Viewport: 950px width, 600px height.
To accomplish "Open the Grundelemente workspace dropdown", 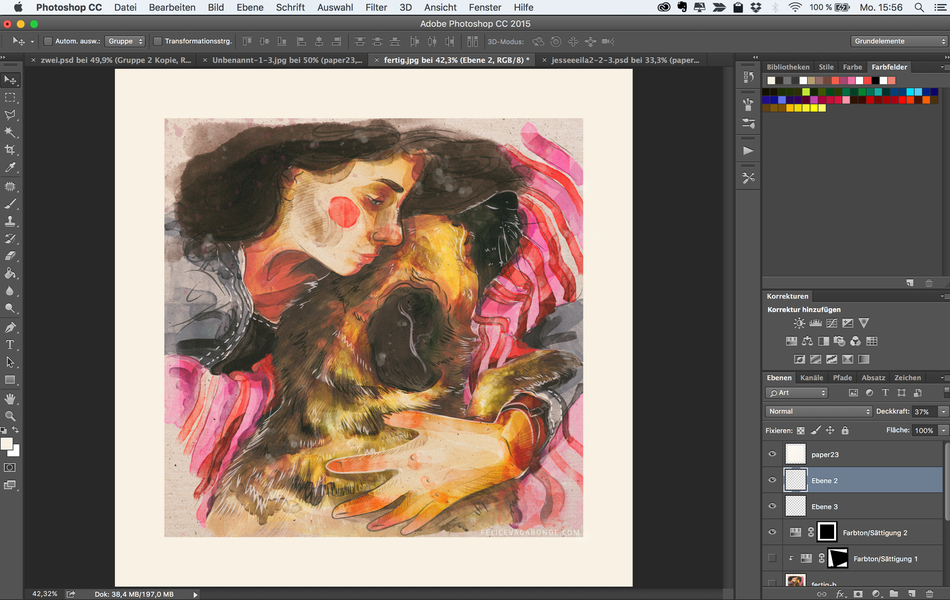I will pyautogui.click(x=899, y=41).
